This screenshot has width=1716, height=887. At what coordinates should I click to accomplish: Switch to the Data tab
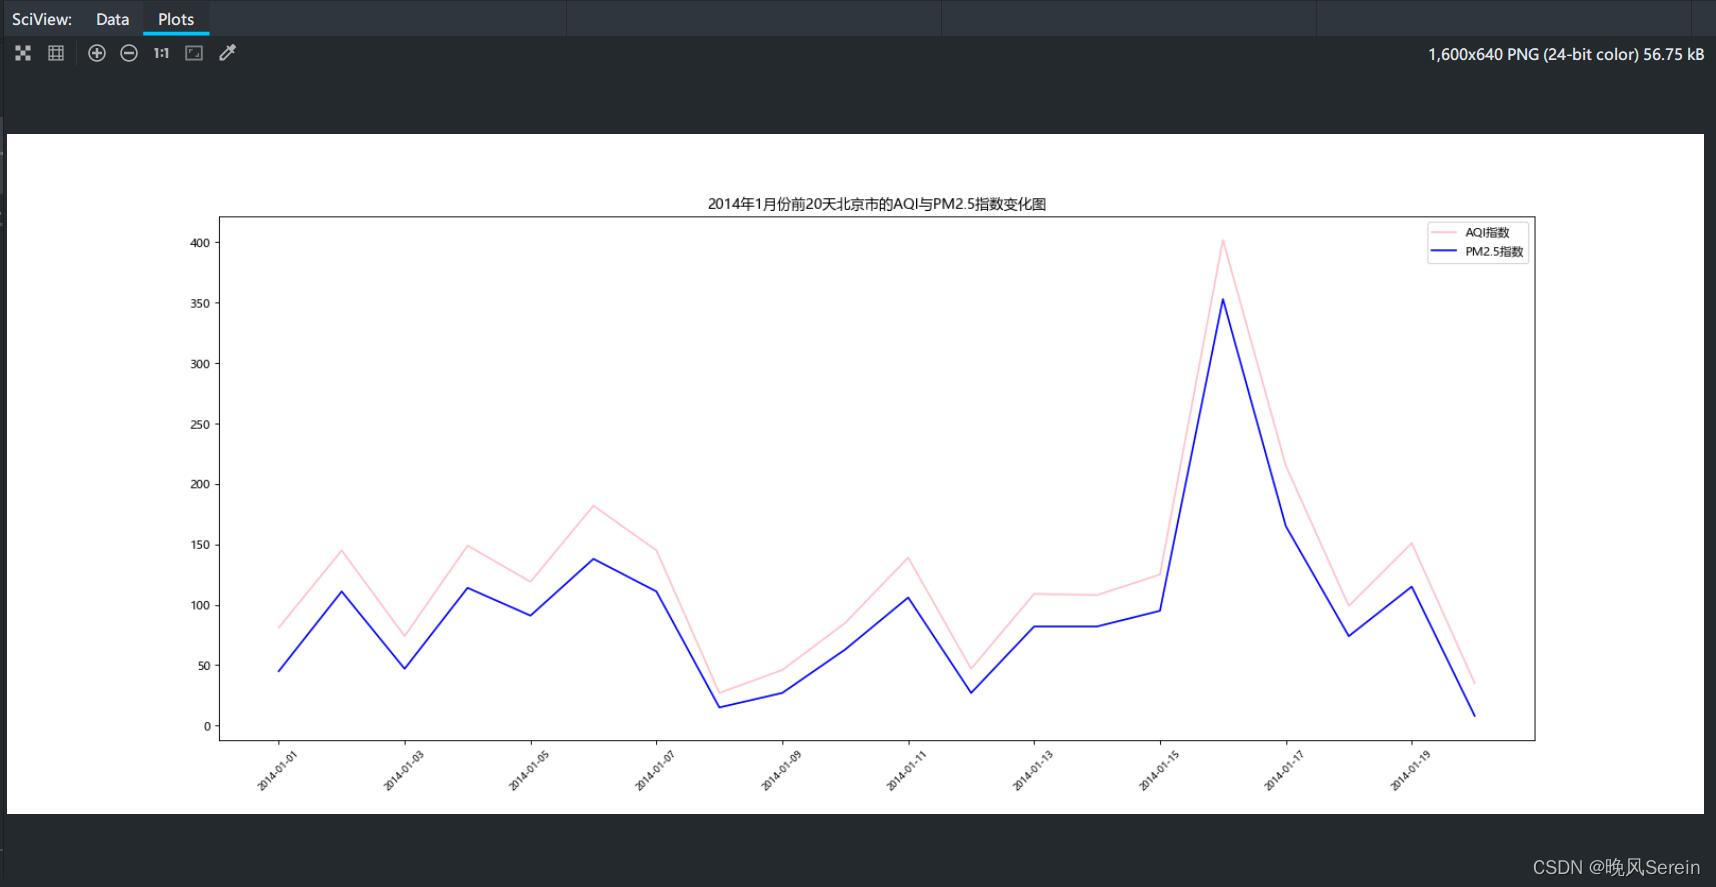[x=112, y=19]
